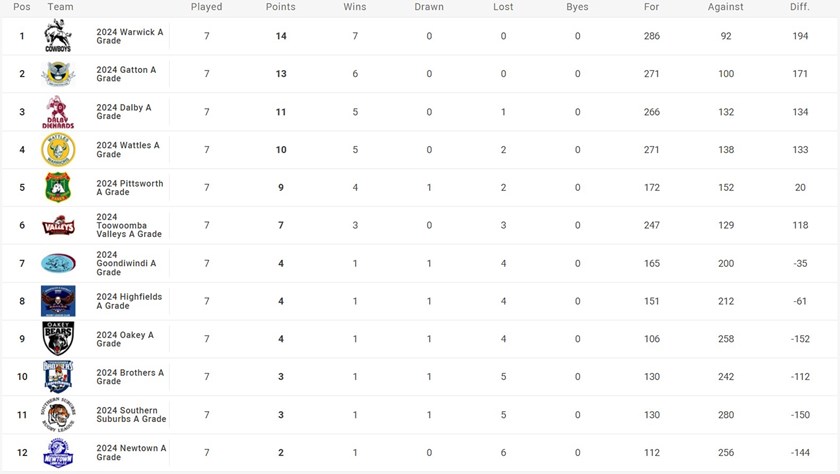This screenshot has height=474, width=840.
Task: Select the Southern Suburbs tiger logo
Action: click(57, 415)
